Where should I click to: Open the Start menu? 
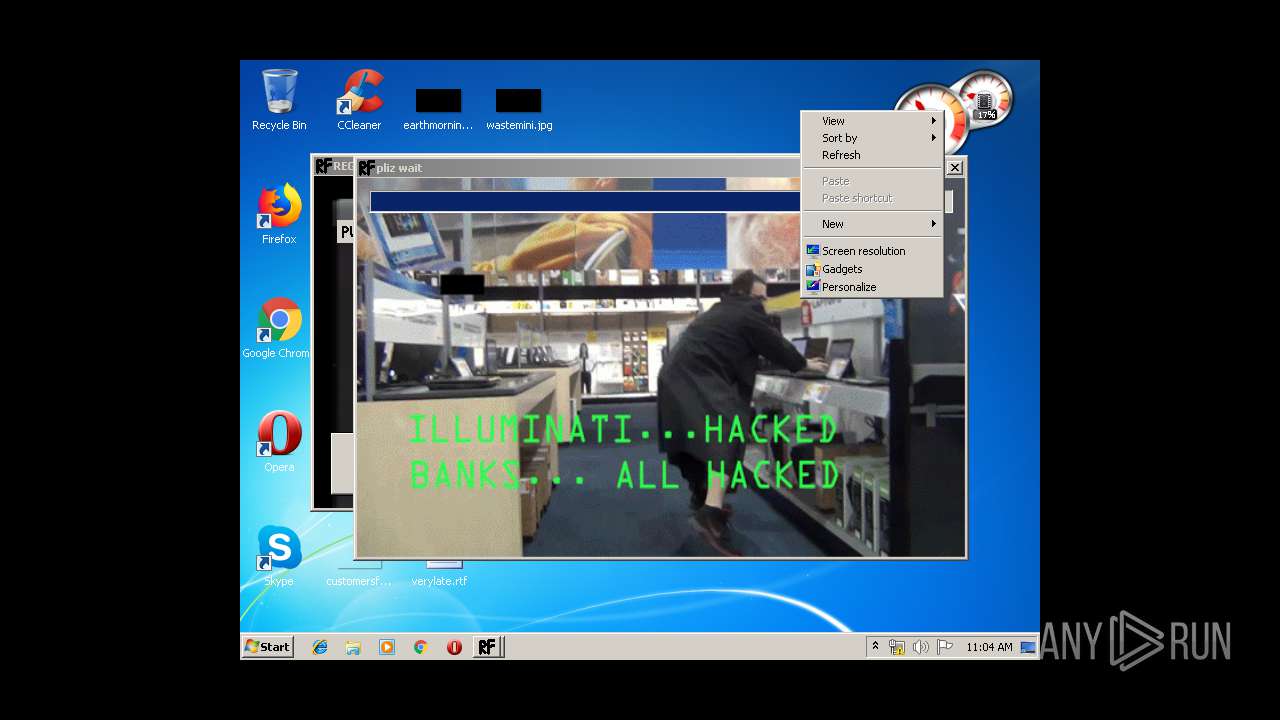point(267,647)
